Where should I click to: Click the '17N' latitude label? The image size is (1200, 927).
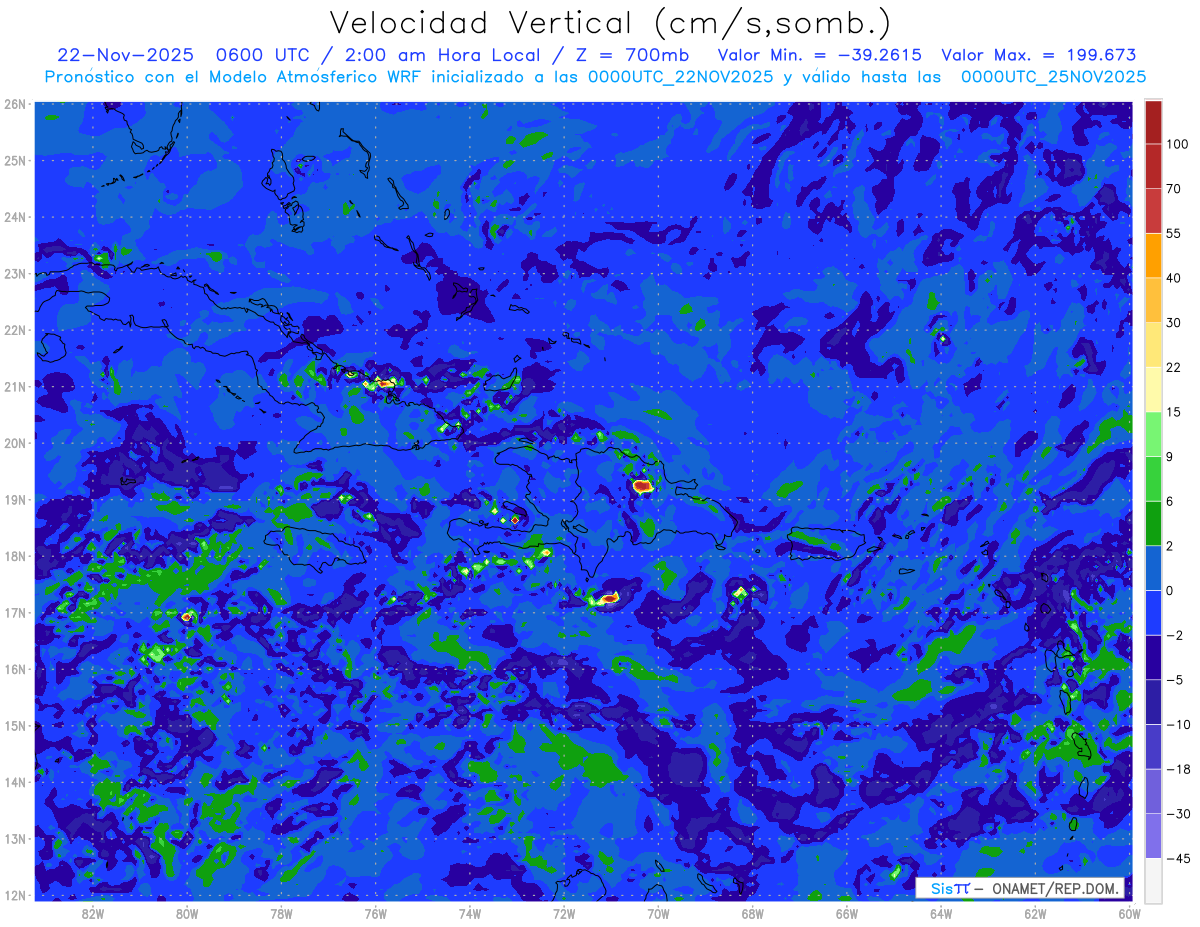click(x=14, y=612)
